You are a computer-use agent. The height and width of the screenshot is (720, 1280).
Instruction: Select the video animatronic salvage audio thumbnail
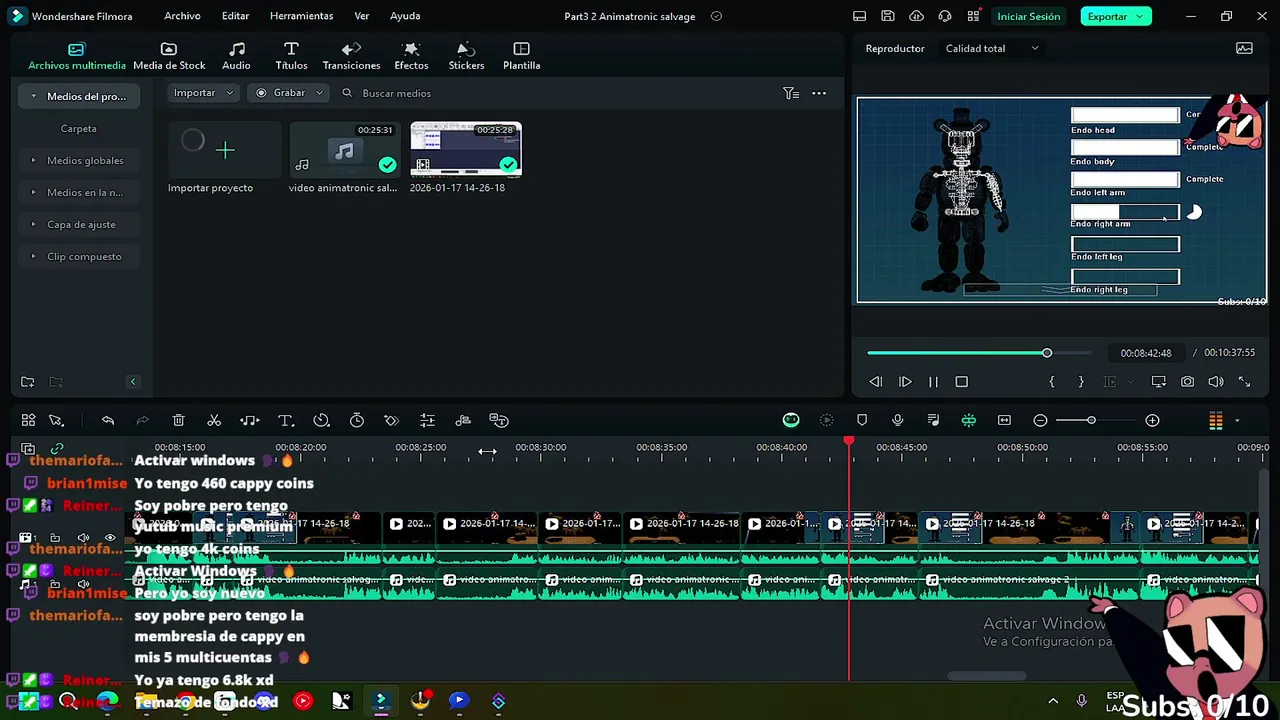point(344,150)
